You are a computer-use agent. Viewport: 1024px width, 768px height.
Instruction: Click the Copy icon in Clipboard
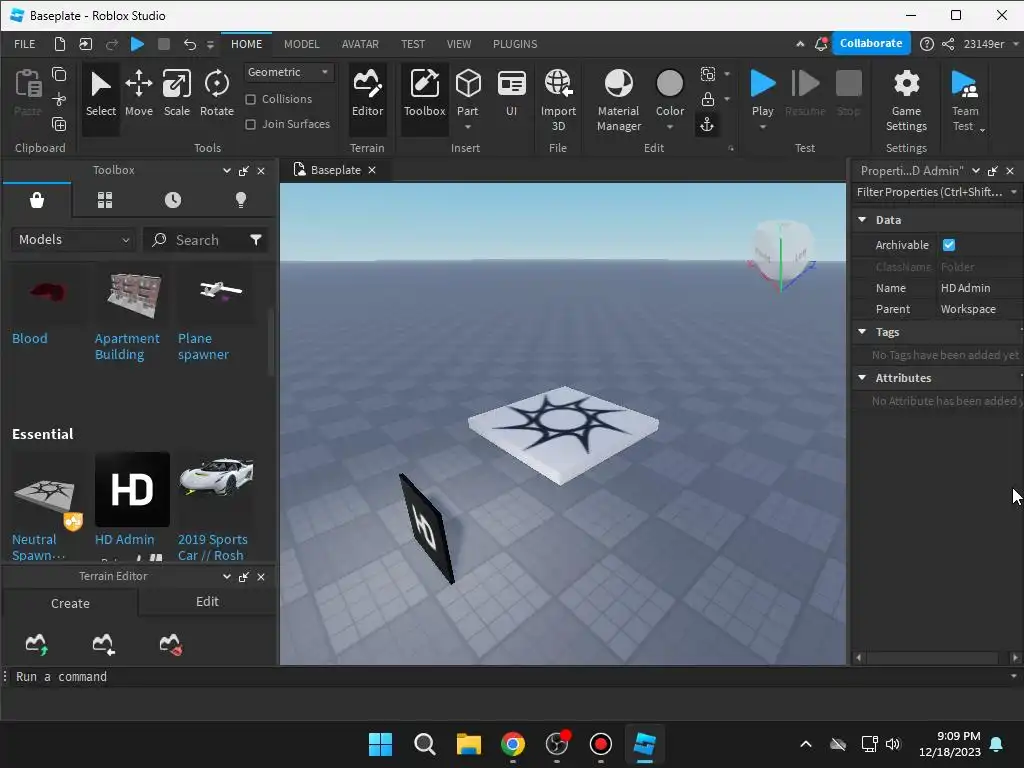pyautogui.click(x=59, y=74)
